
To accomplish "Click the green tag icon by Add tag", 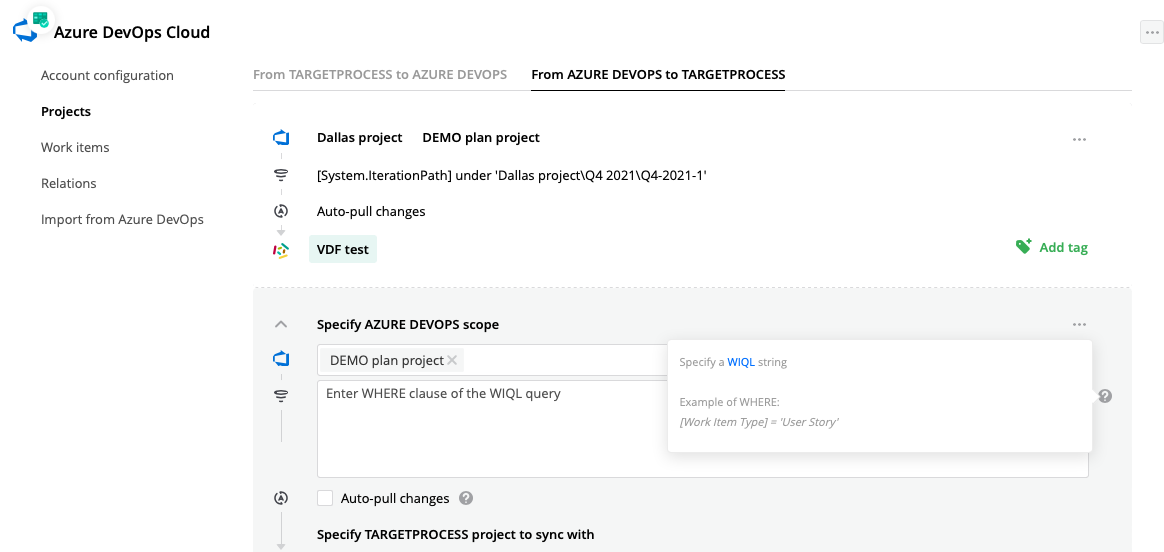I will pos(1023,246).
